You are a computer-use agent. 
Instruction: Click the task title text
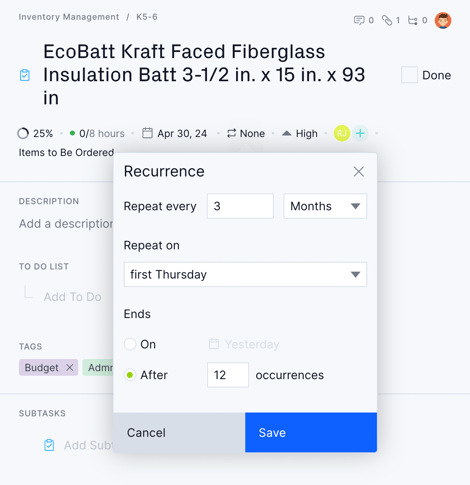pos(204,75)
